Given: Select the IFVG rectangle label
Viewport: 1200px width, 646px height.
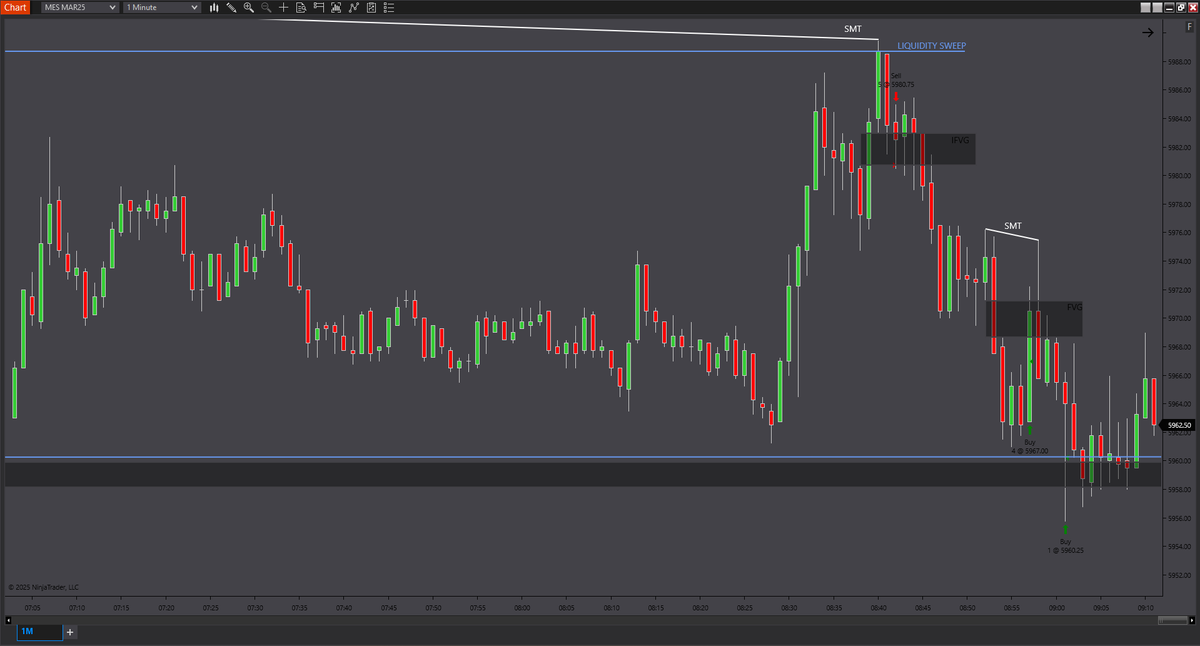Looking at the screenshot, I should tap(960, 141).
